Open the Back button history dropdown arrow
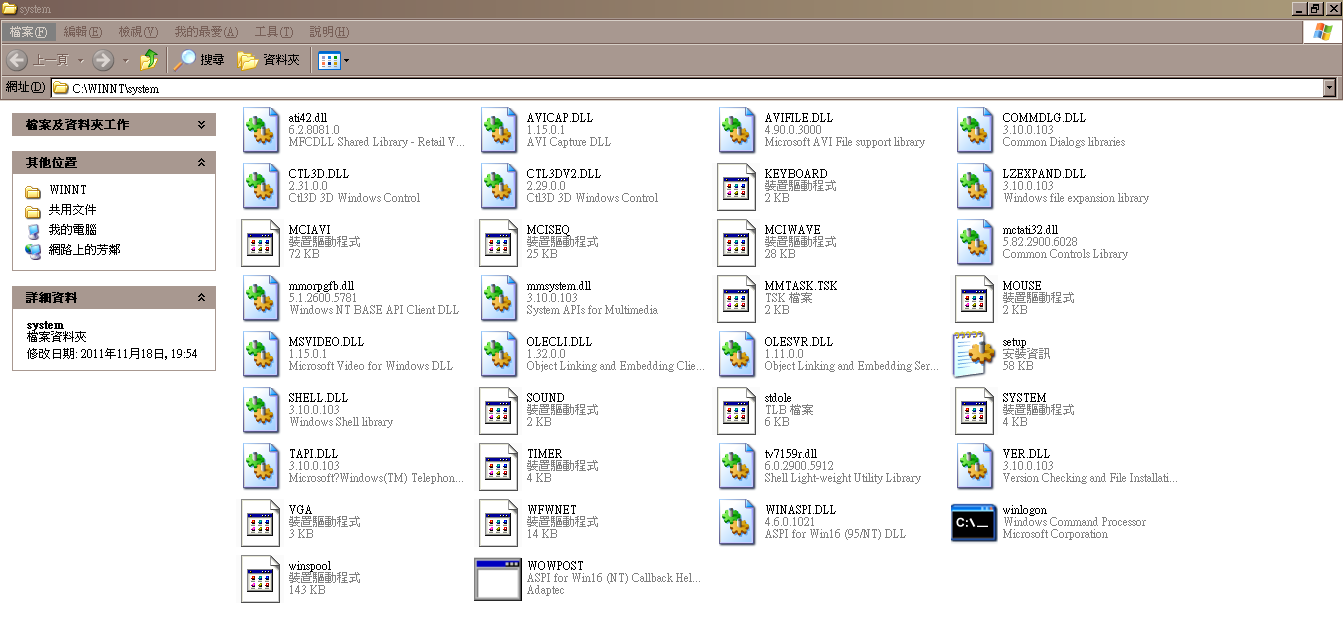1343x638 pixels. point(82,60)
